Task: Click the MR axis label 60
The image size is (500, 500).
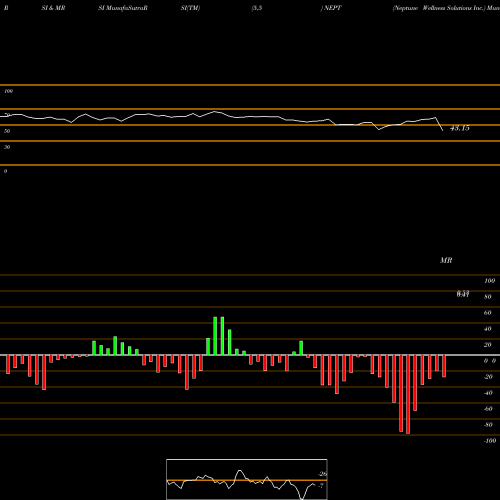Action: (x=488, y=313)
